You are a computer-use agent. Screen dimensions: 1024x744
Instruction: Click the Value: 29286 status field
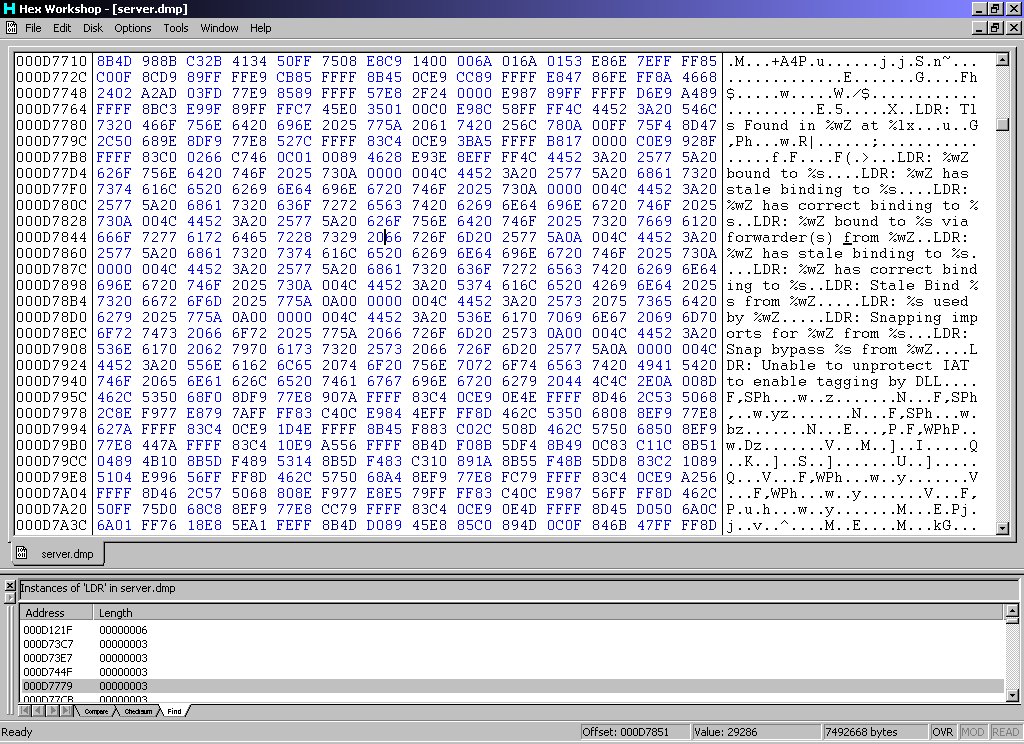pyautogui.click(x=755, y=732)
